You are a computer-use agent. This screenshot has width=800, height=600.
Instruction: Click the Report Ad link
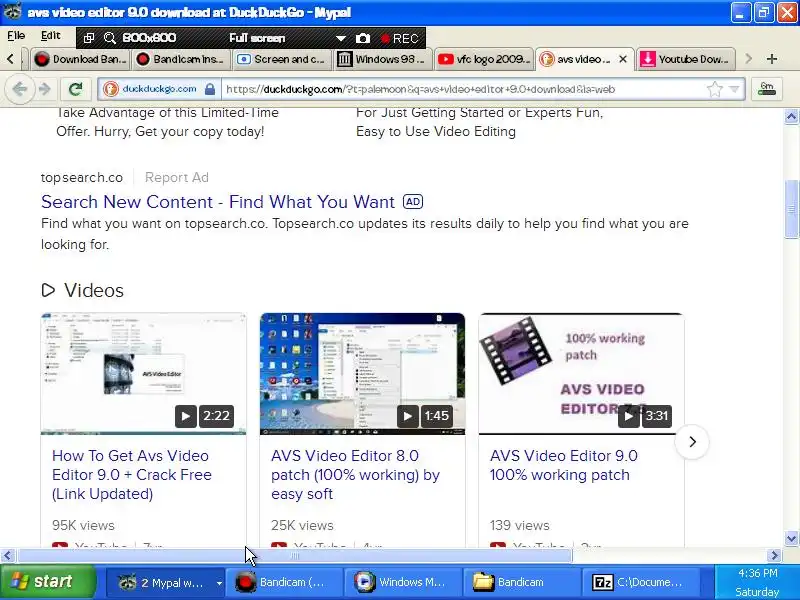(x=177, y=178)
